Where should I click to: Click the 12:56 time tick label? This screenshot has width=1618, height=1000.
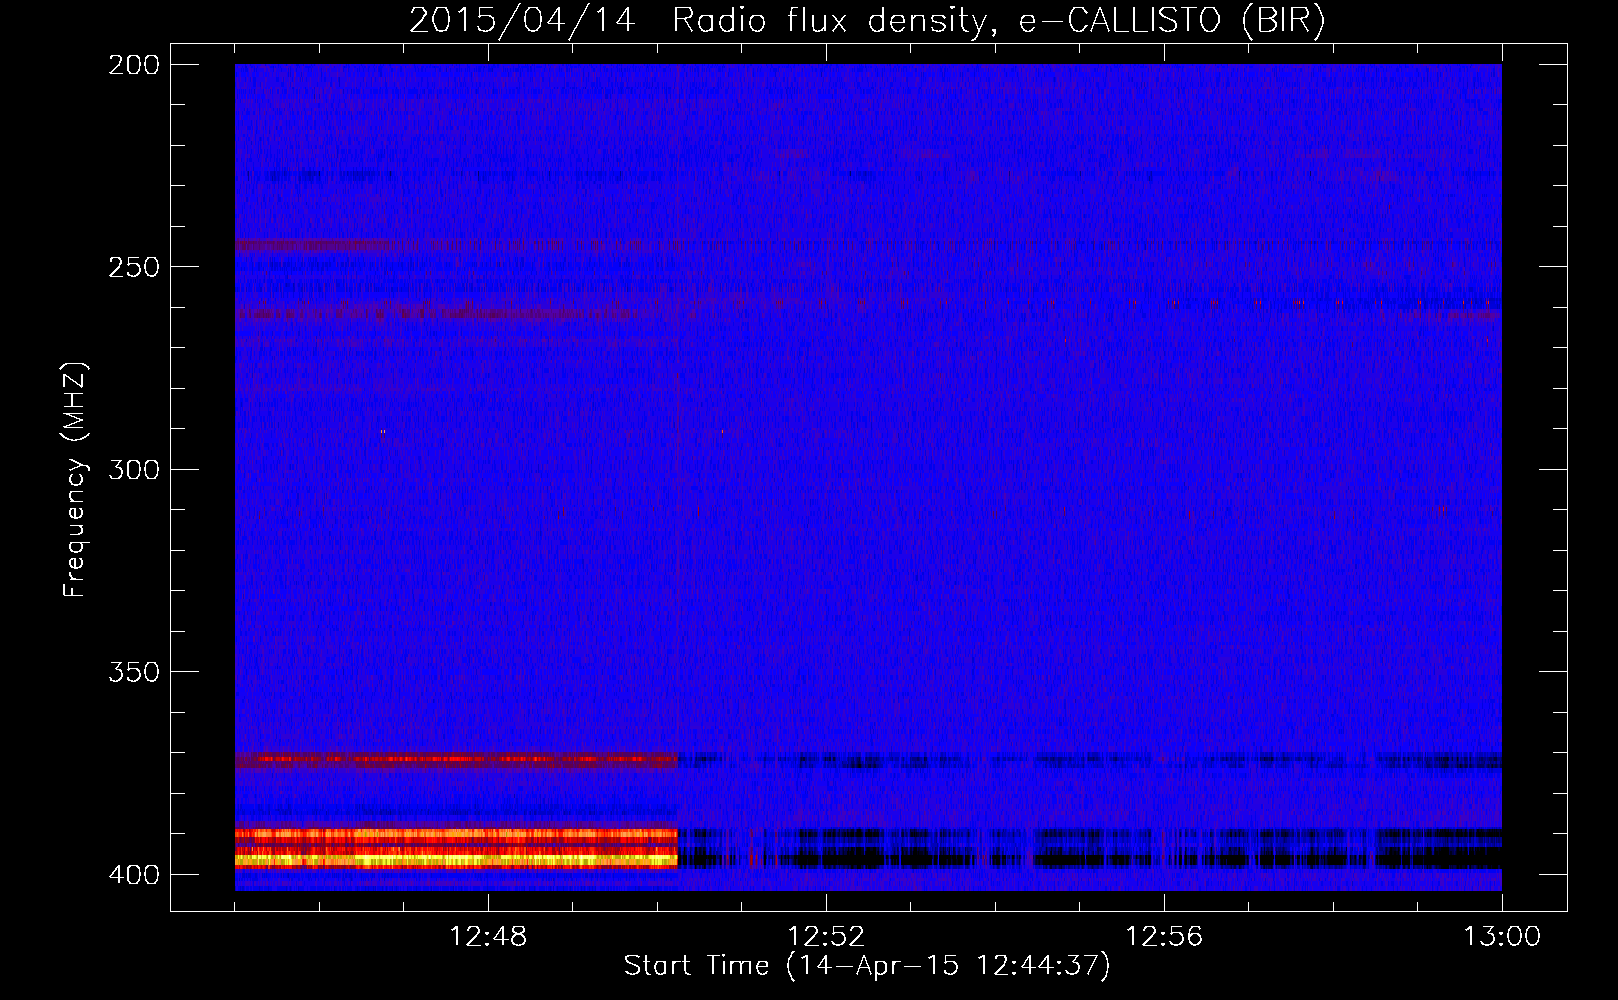coord(1164,937)
